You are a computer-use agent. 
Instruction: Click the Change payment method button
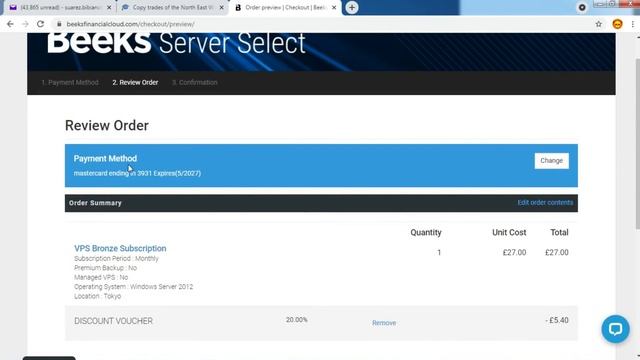[551, 161]
